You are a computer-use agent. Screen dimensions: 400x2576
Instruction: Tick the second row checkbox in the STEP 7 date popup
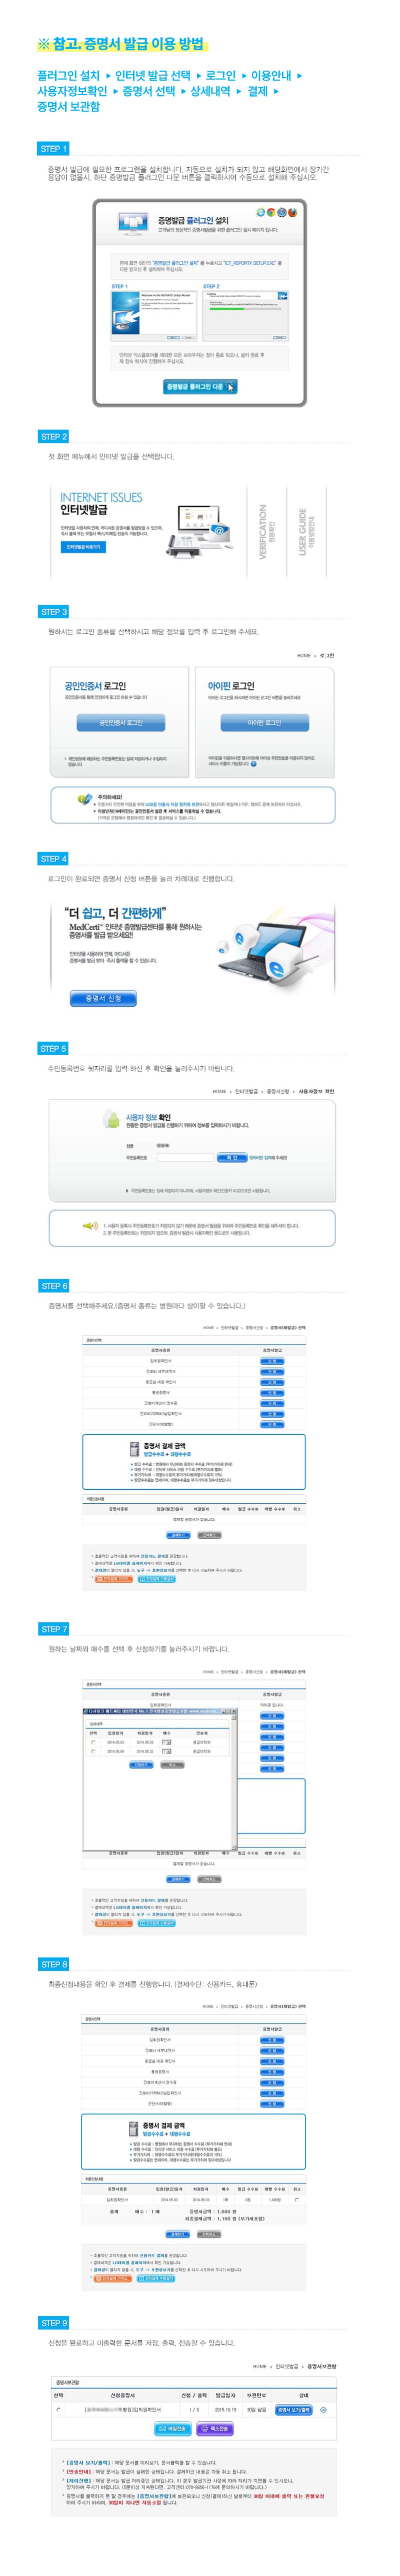pyautogui.click(x=93, y=1751)
